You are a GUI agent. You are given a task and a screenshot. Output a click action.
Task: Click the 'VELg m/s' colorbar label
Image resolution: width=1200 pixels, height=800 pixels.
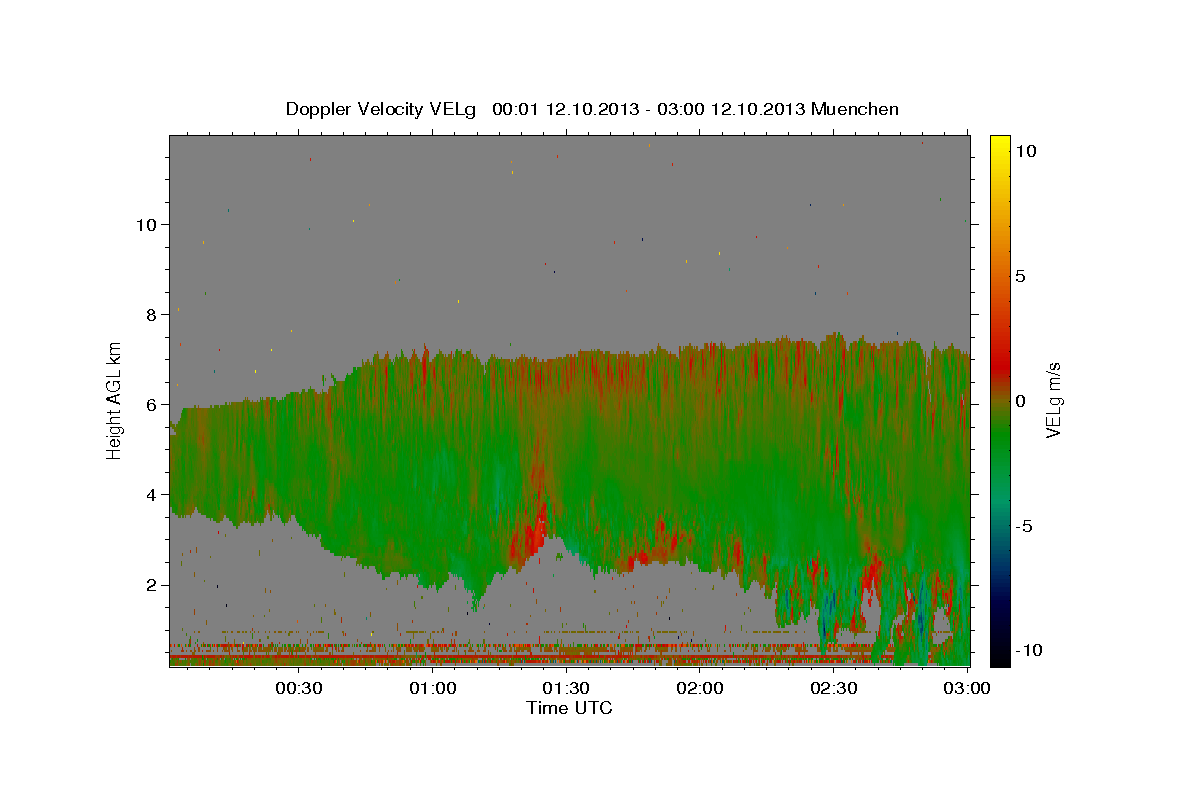coord(1055,400)
